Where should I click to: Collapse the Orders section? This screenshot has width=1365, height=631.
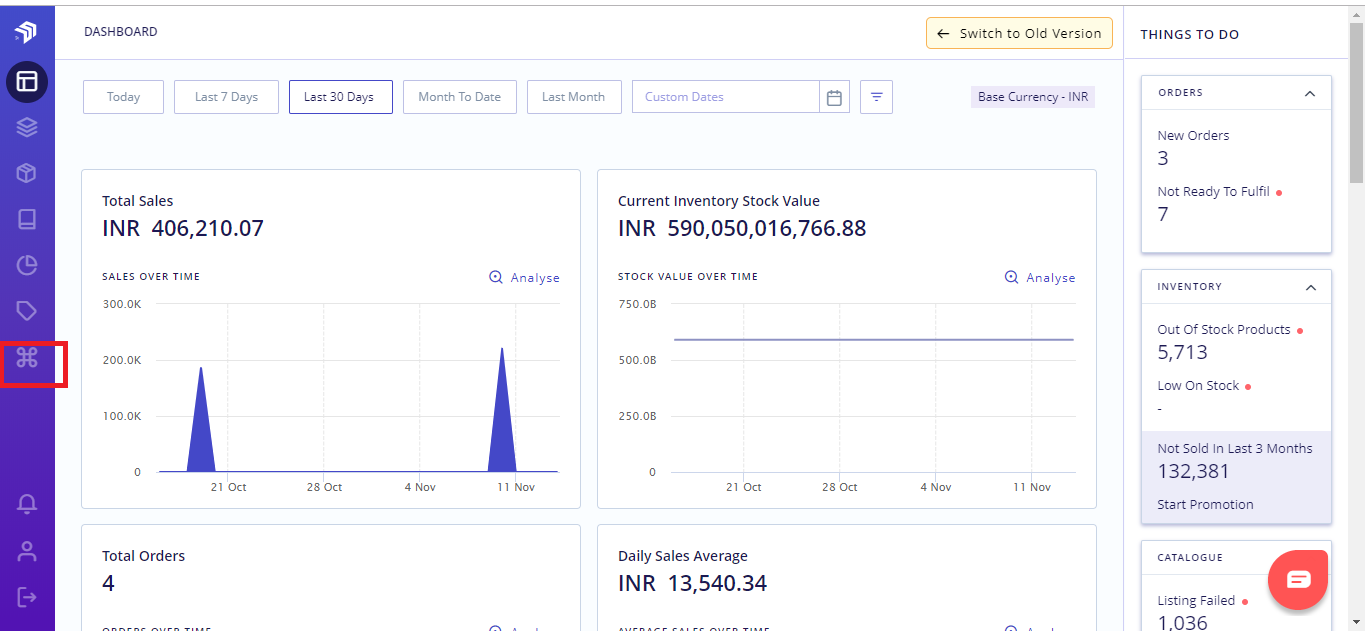point(1310,93)
